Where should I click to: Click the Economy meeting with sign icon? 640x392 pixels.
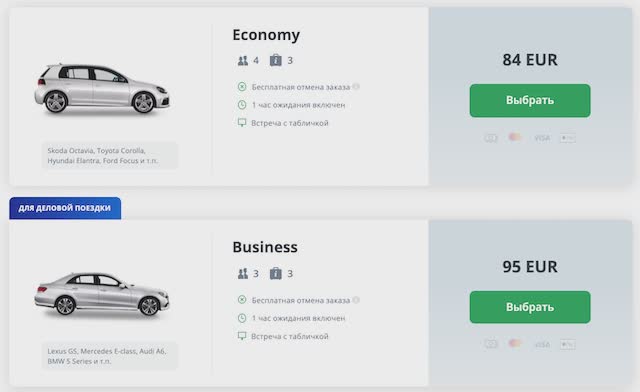(x=242, y=122)
